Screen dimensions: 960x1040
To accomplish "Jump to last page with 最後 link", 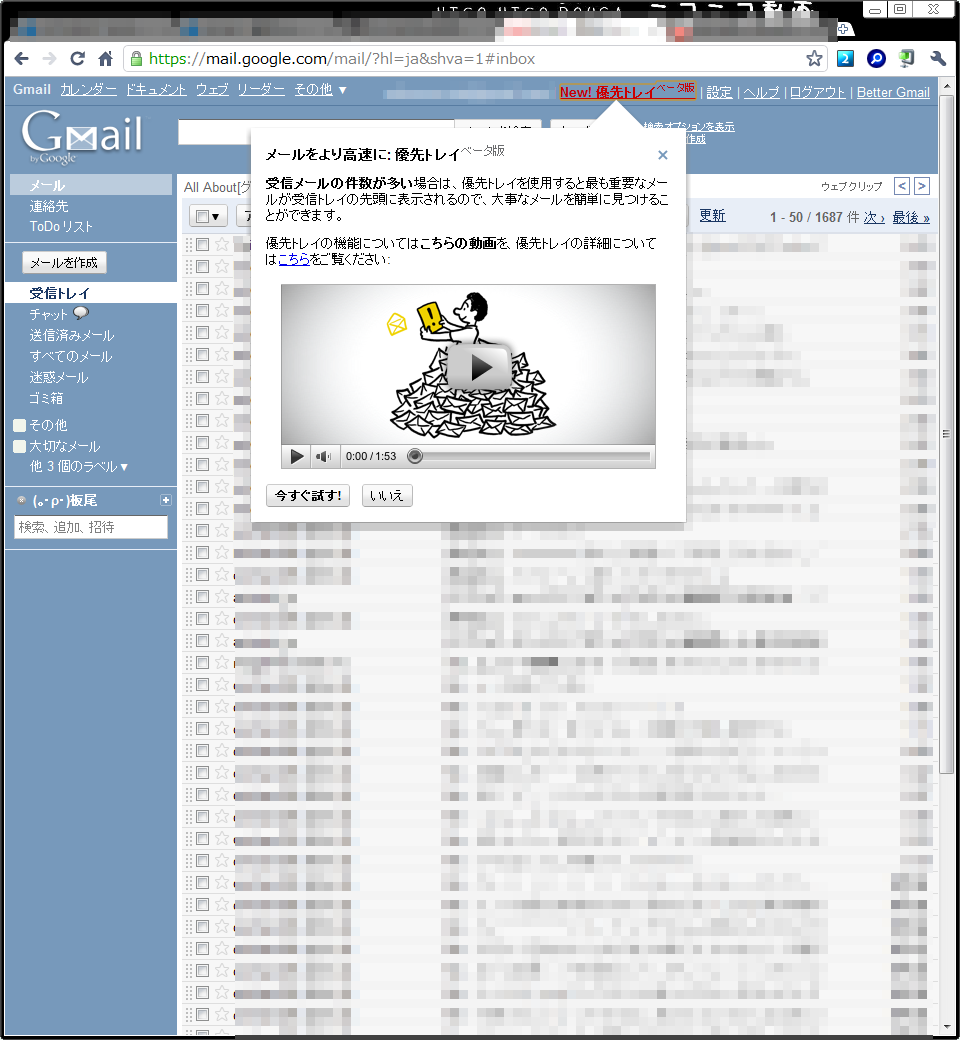I will [911, 217].
